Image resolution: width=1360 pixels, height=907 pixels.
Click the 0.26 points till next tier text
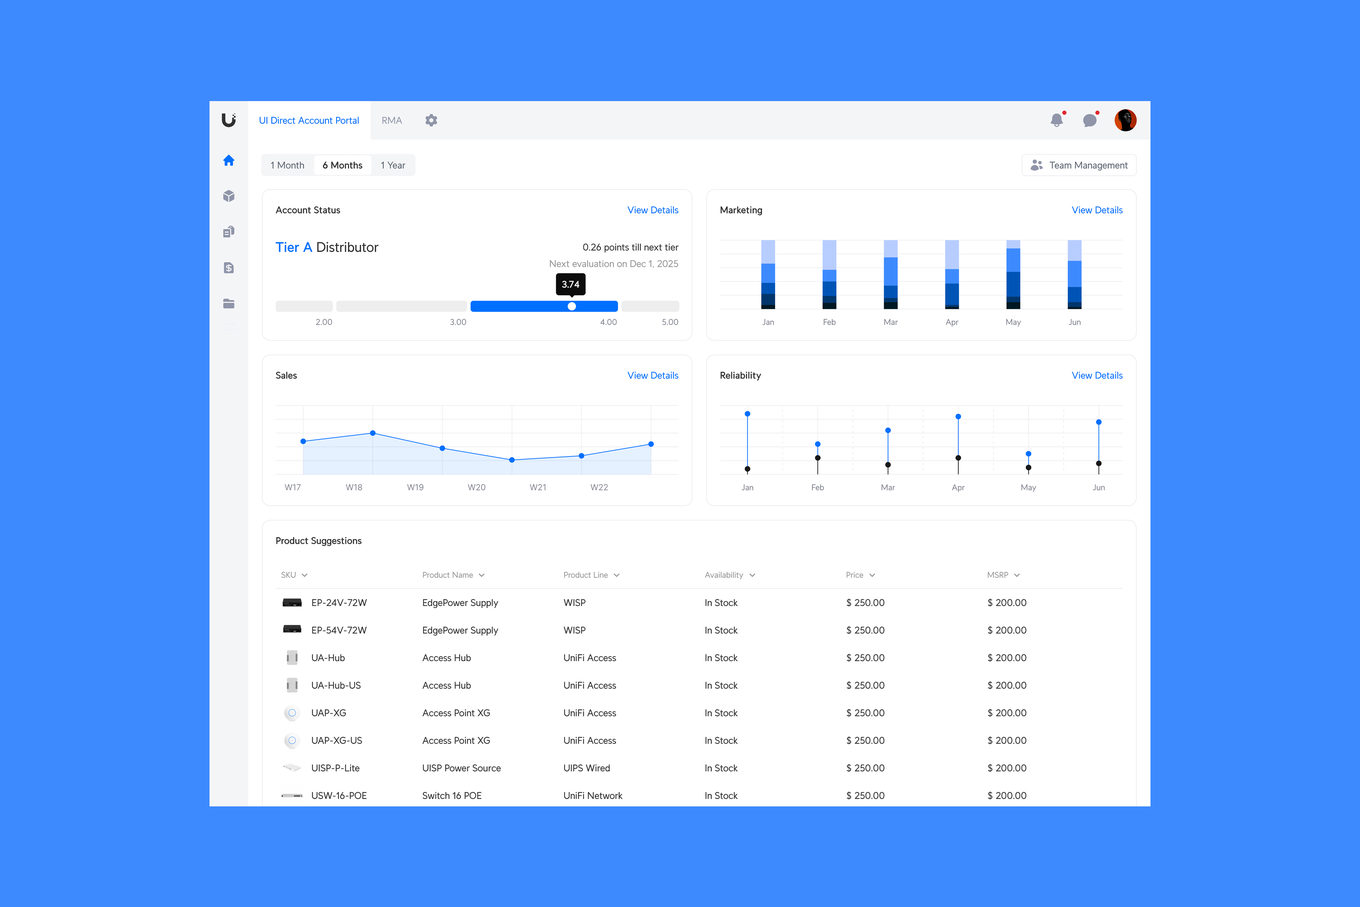pyautogui.click(x=631, y=247)
